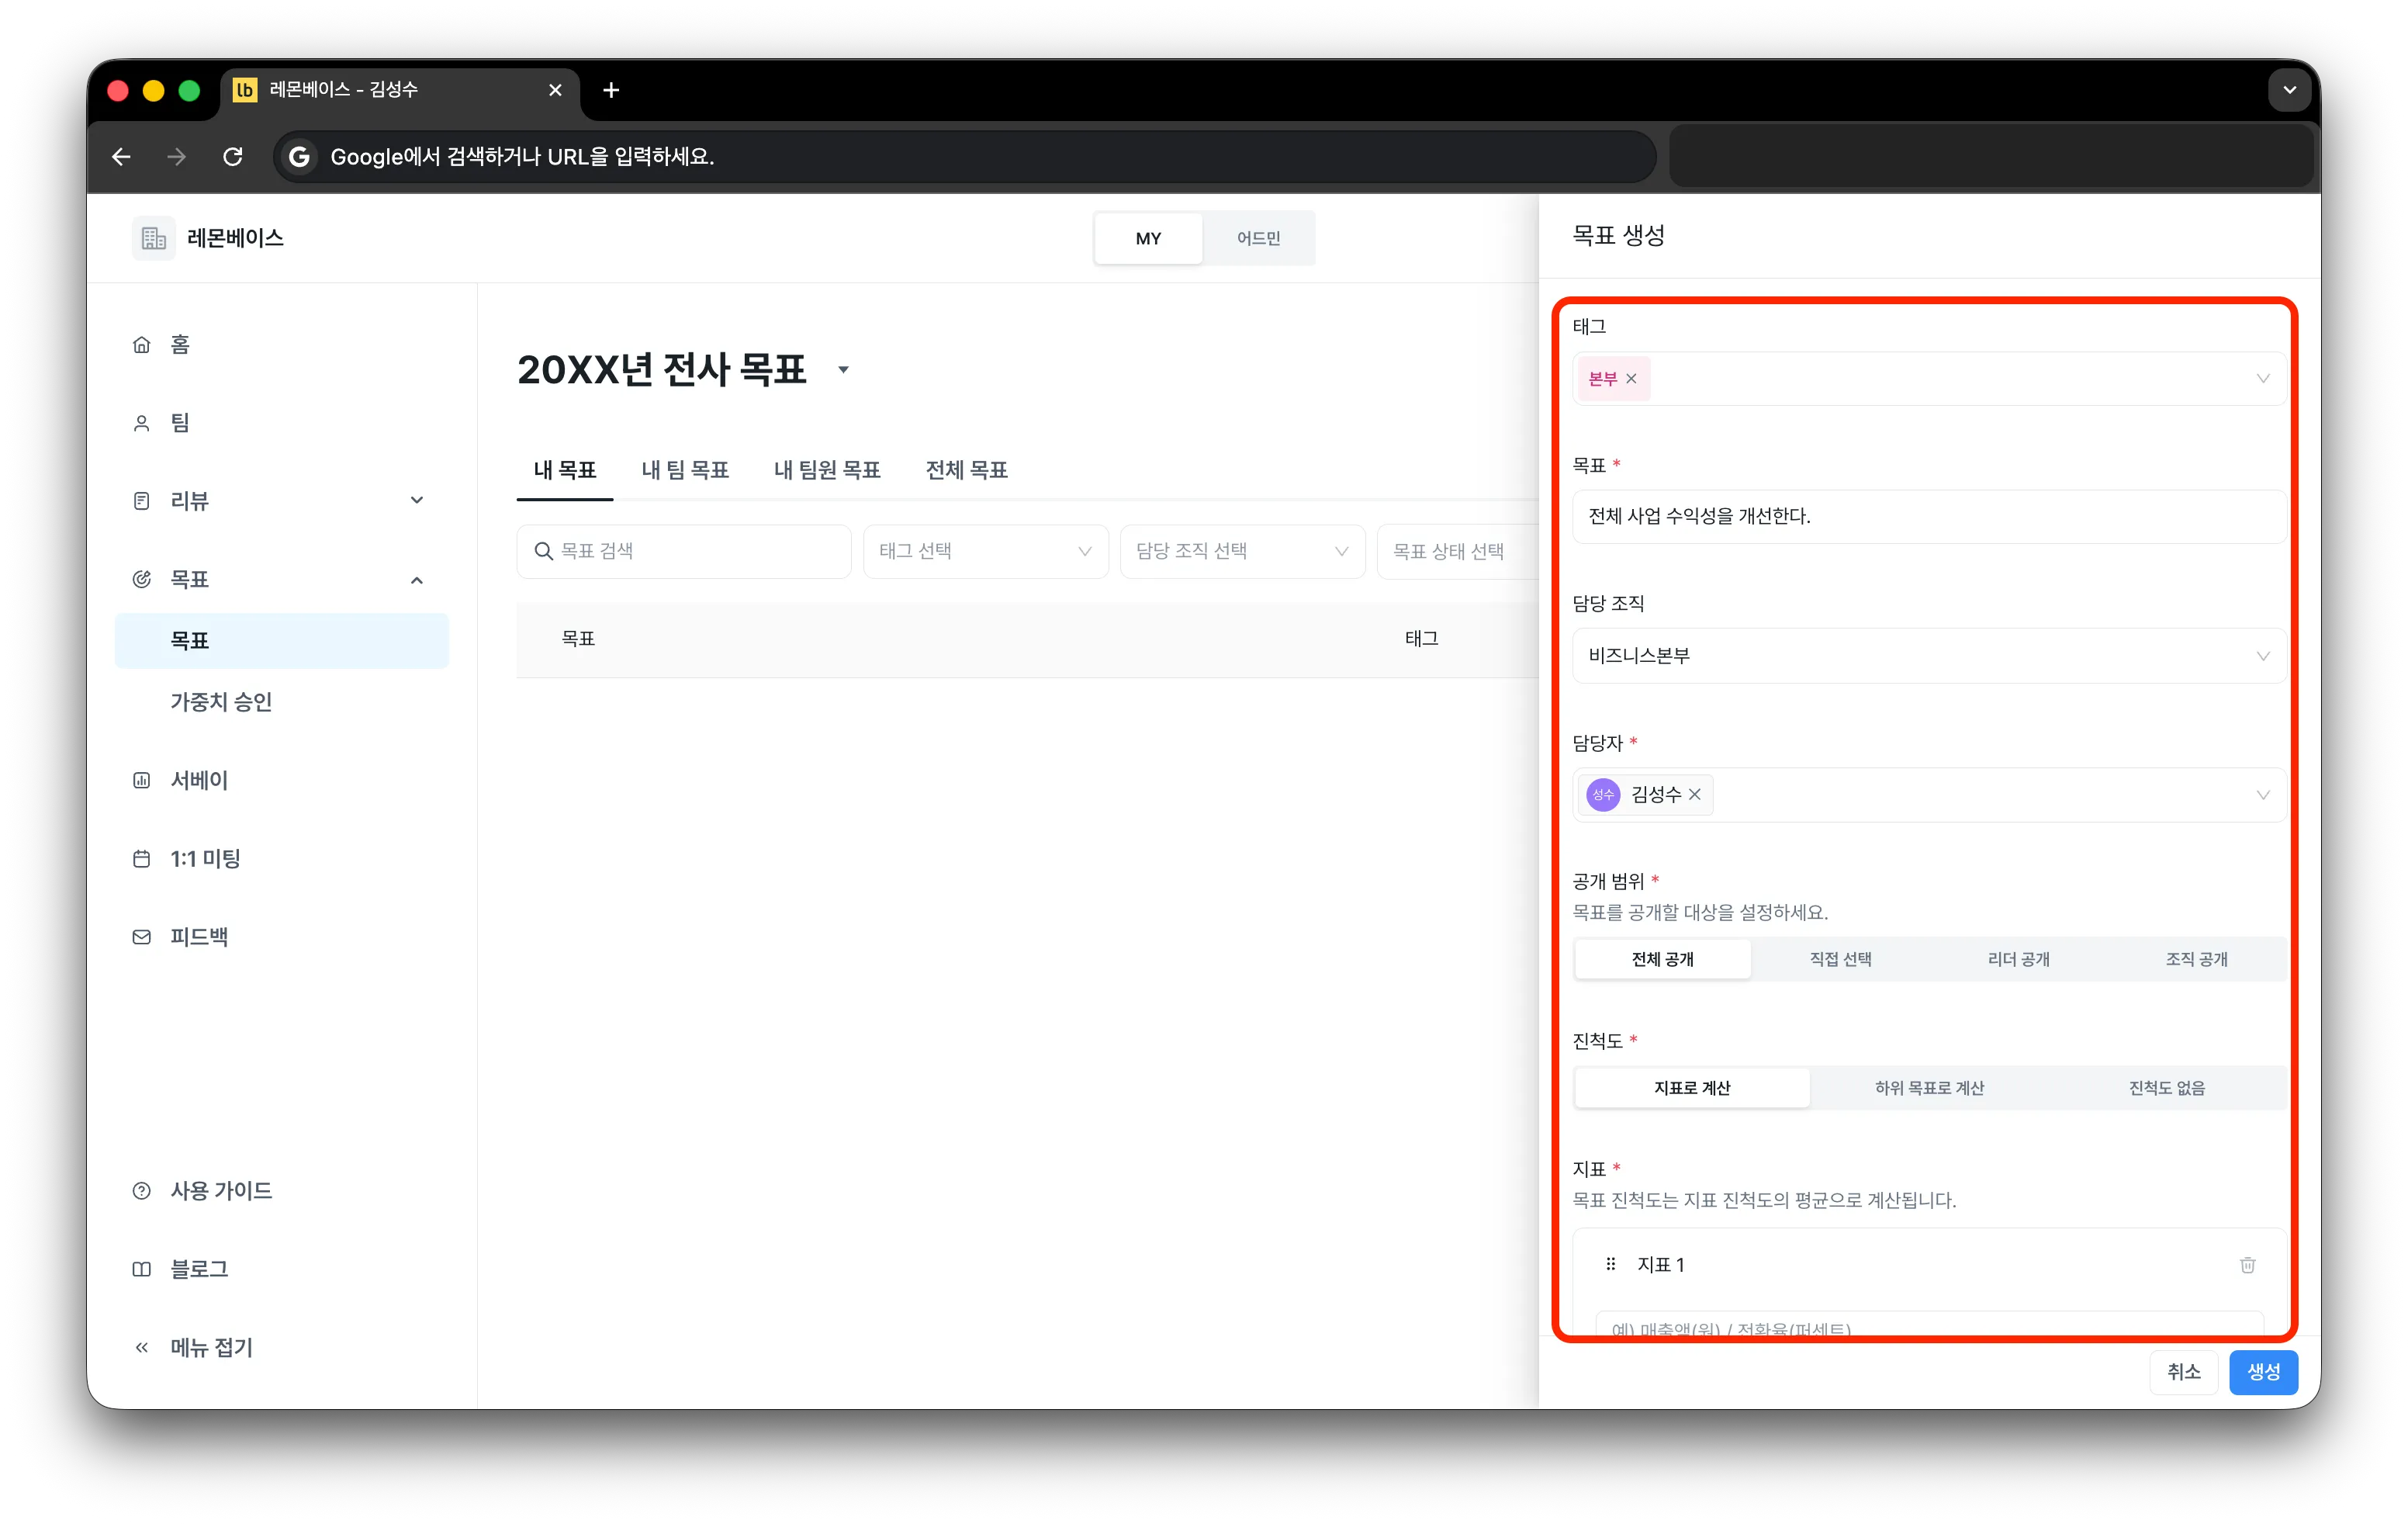Switch to the 내 팀 목표 tab
This screenshot has width=2408, height=1524.
coord(685,470)
